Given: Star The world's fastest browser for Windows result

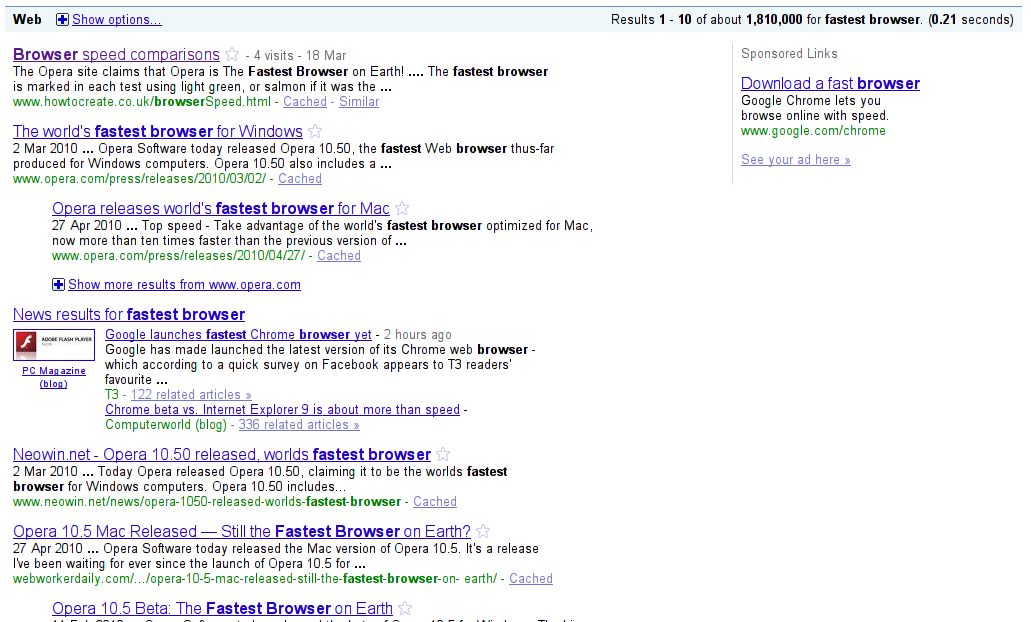Looking at the screenshot, I should pyautogui.click(x=316, y=131).
